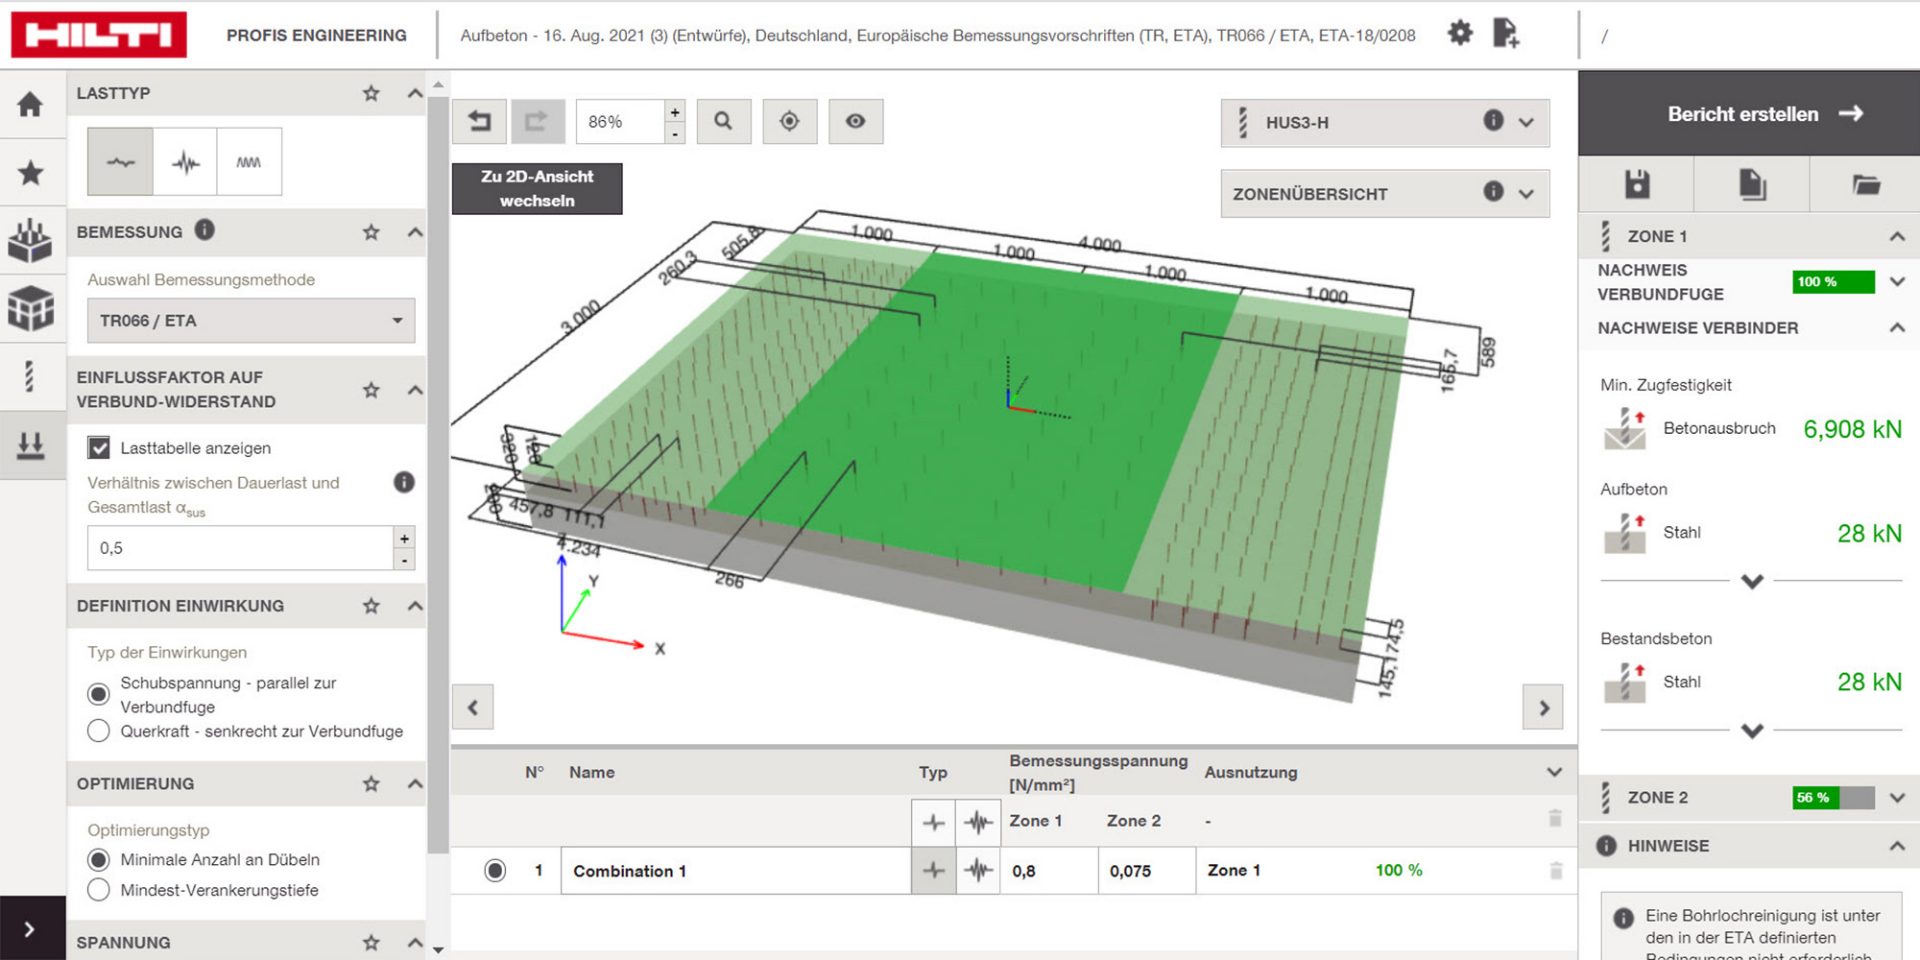
Task: Click the open folder icon
Action: (x=1865, y=184)
